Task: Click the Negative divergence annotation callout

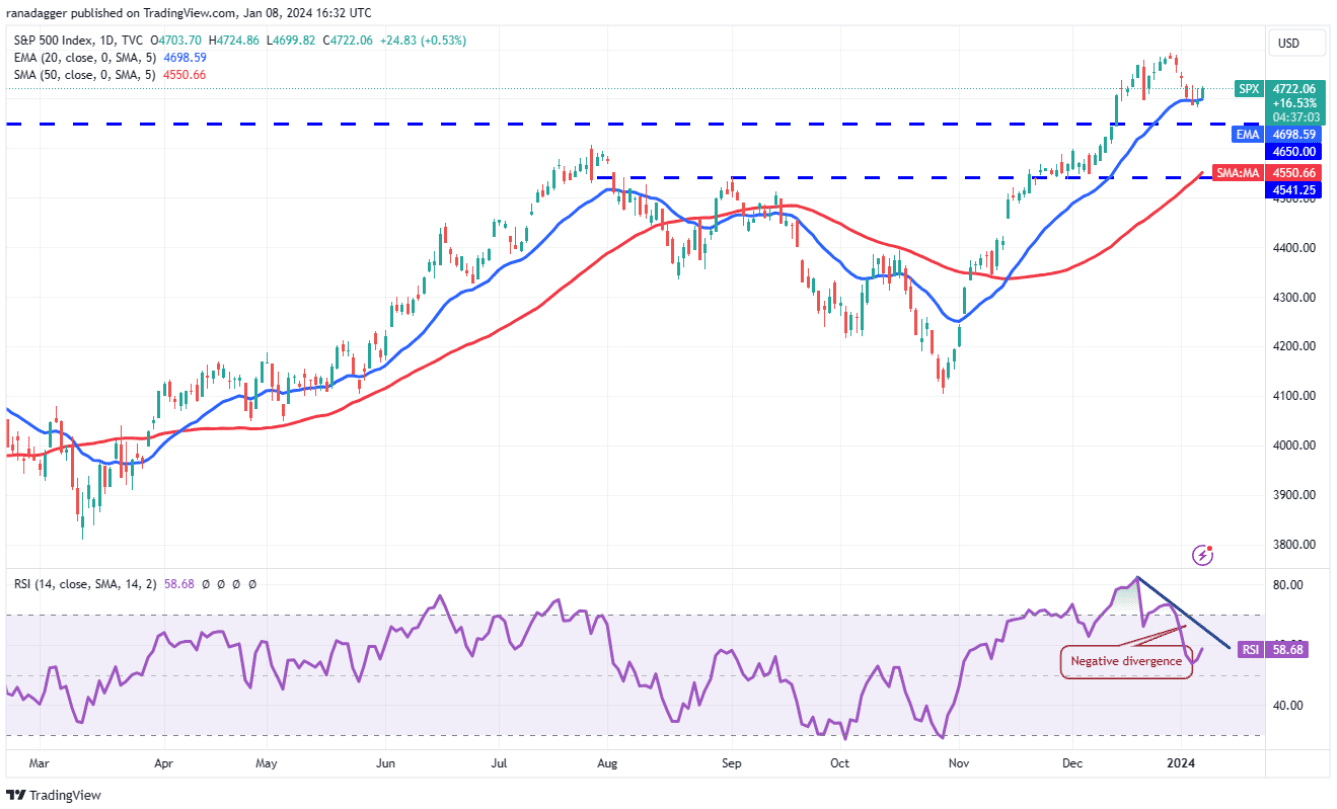Action: (x=1126, y=660)
